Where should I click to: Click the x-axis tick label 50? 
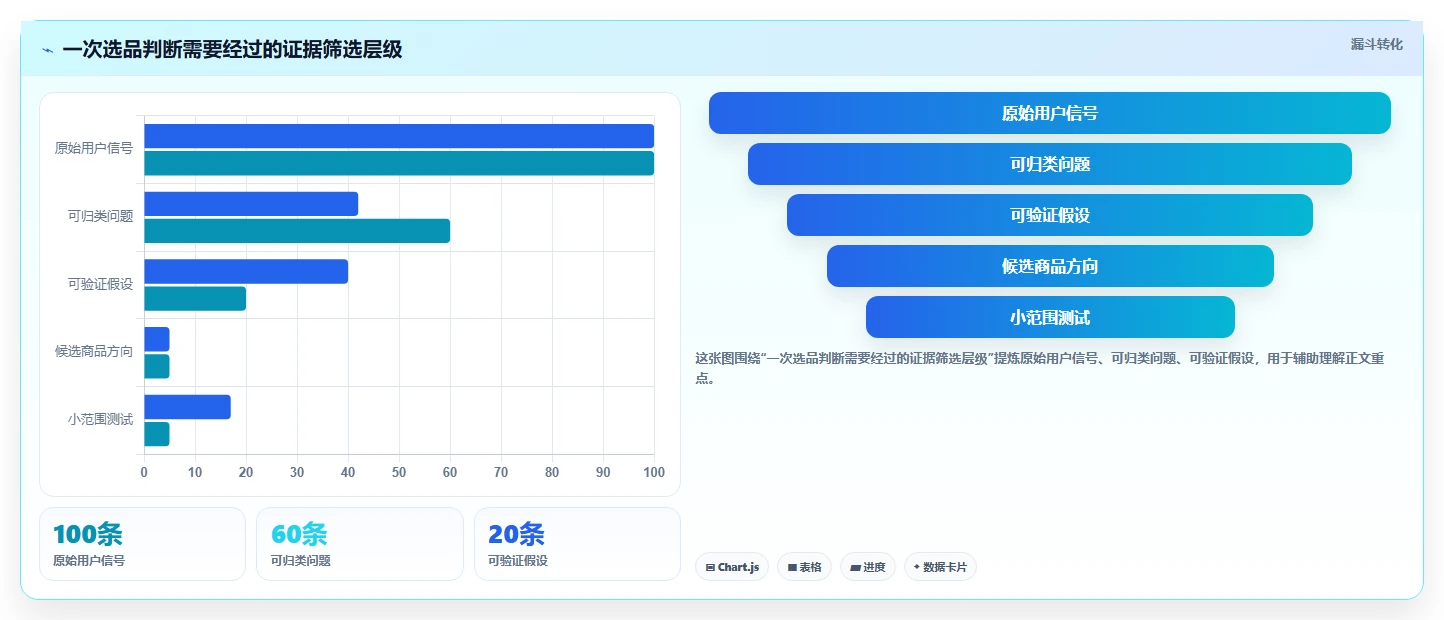(x=399, y=472)
